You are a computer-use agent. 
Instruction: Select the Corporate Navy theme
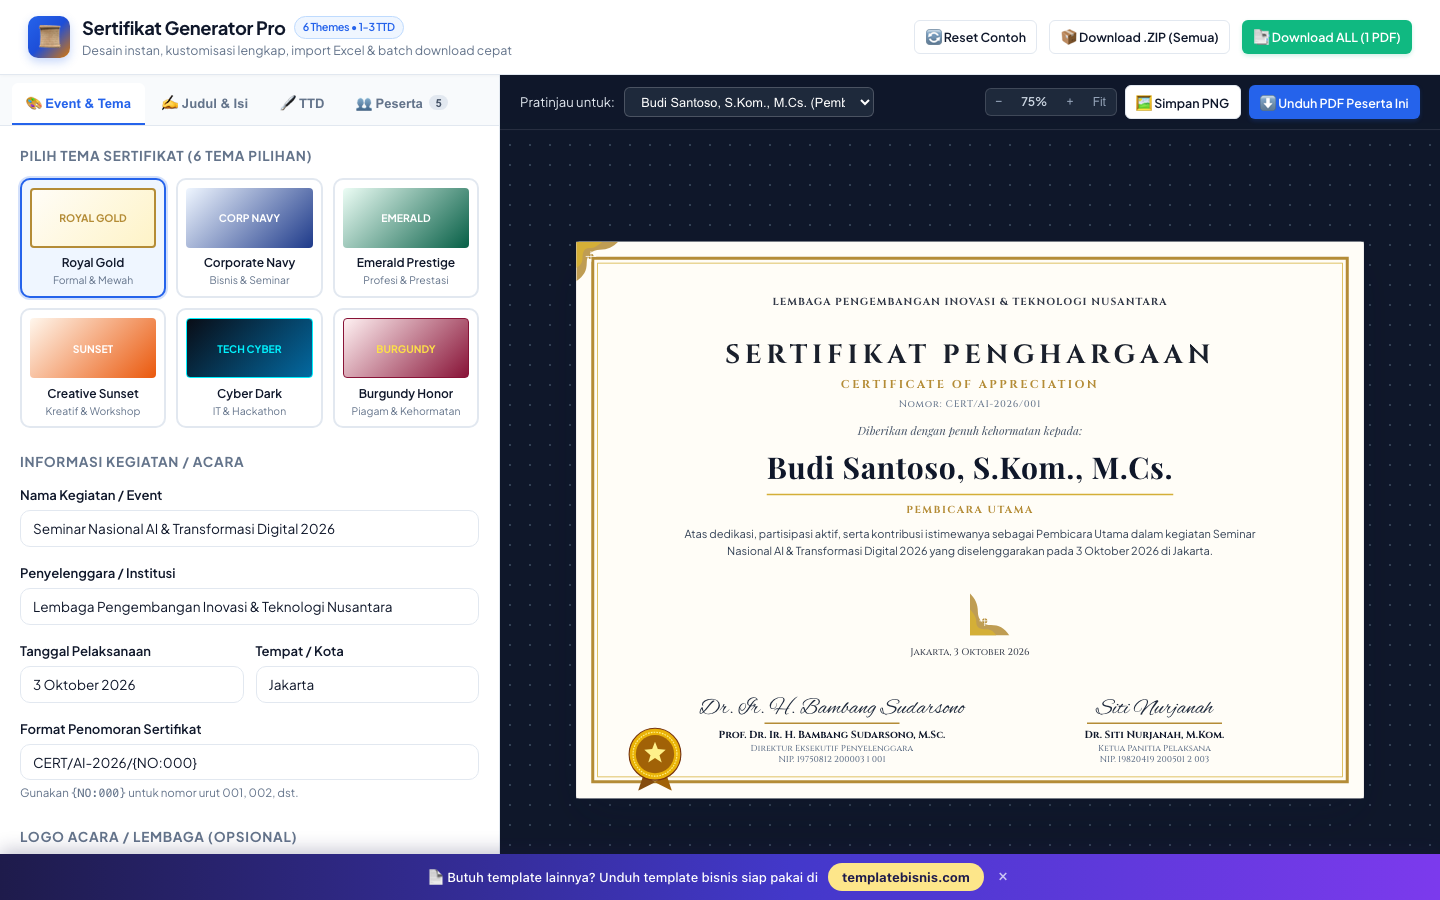249,238
